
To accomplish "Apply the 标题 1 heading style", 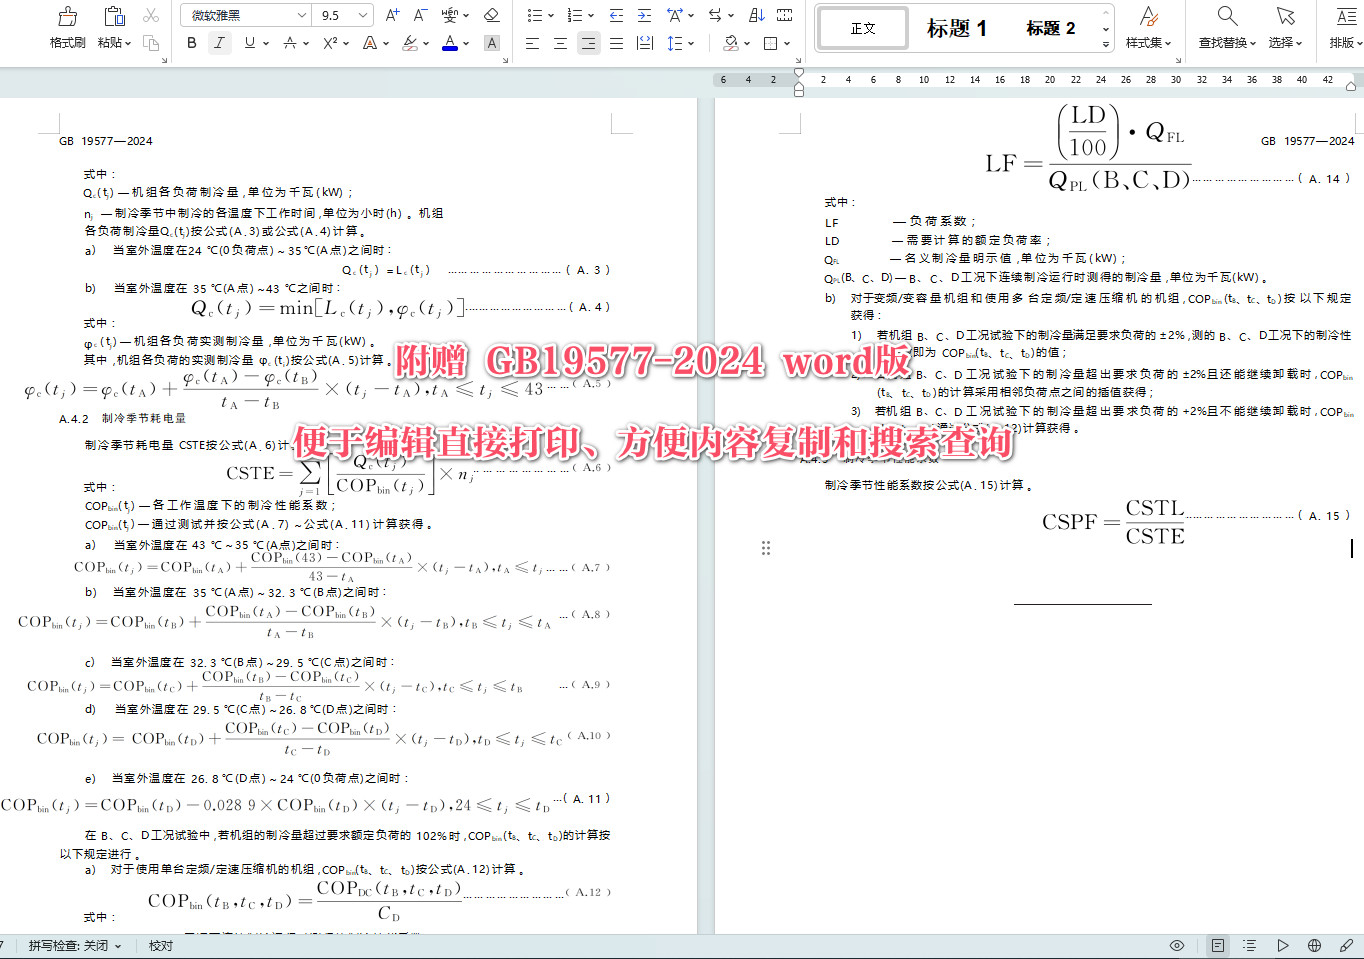I will (x=956, y=28).
